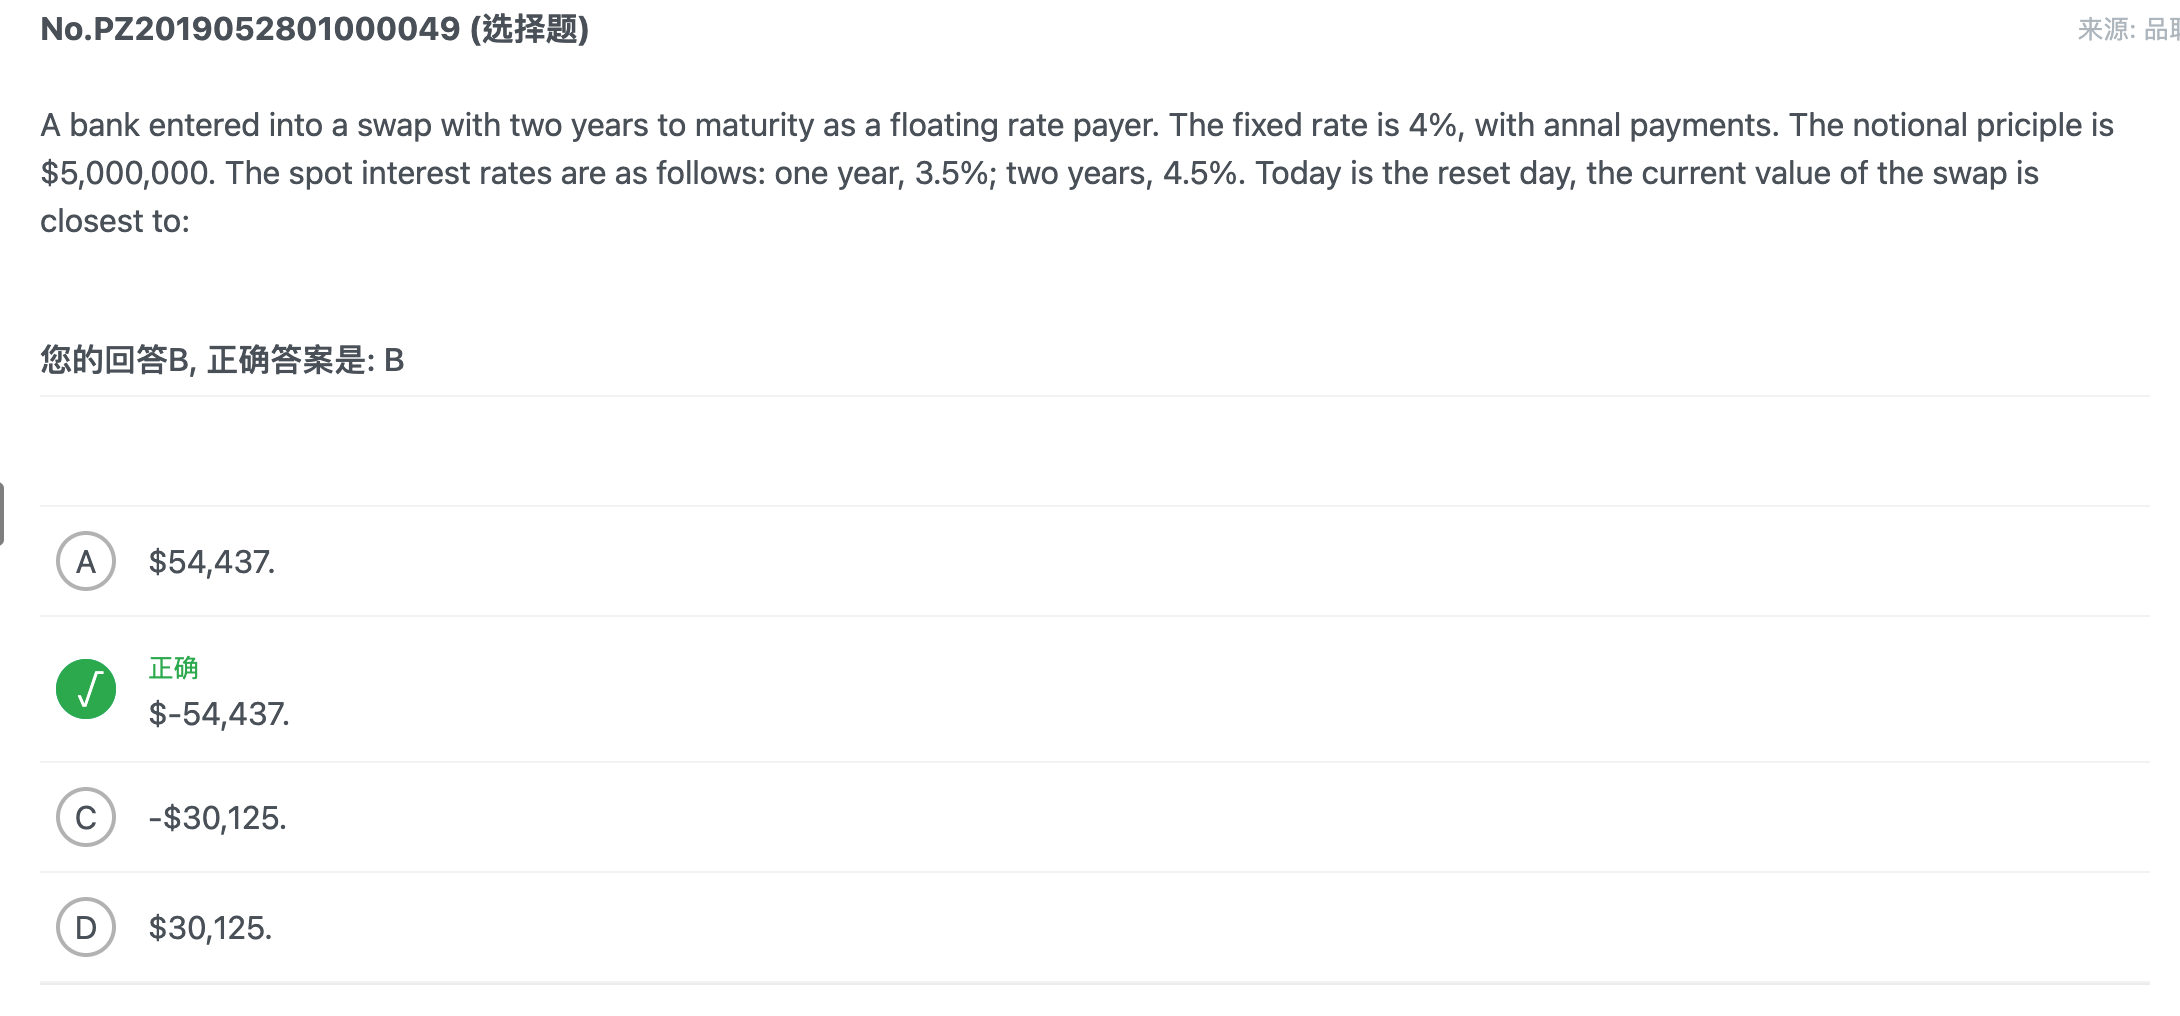
Task: Click the text 'closest to:'
Action: pos(115,221)
